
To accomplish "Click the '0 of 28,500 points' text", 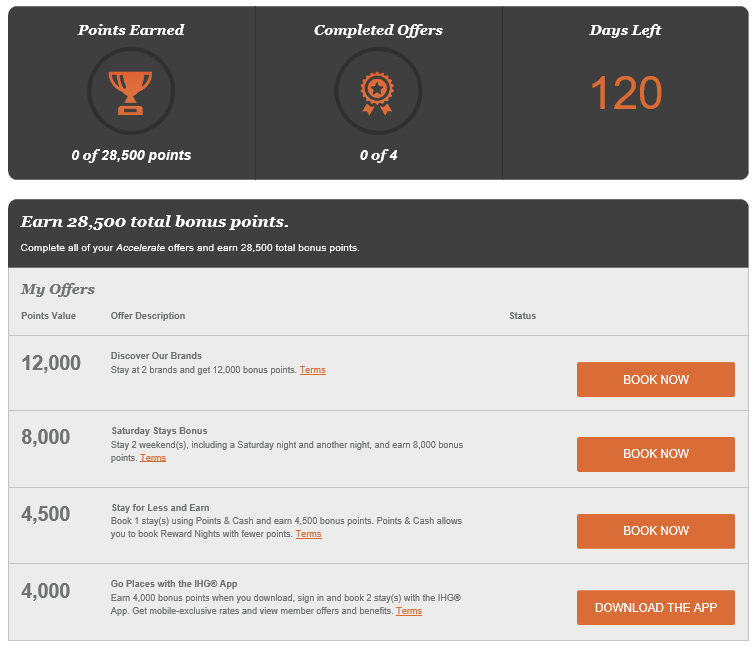I will click(131, 155).
